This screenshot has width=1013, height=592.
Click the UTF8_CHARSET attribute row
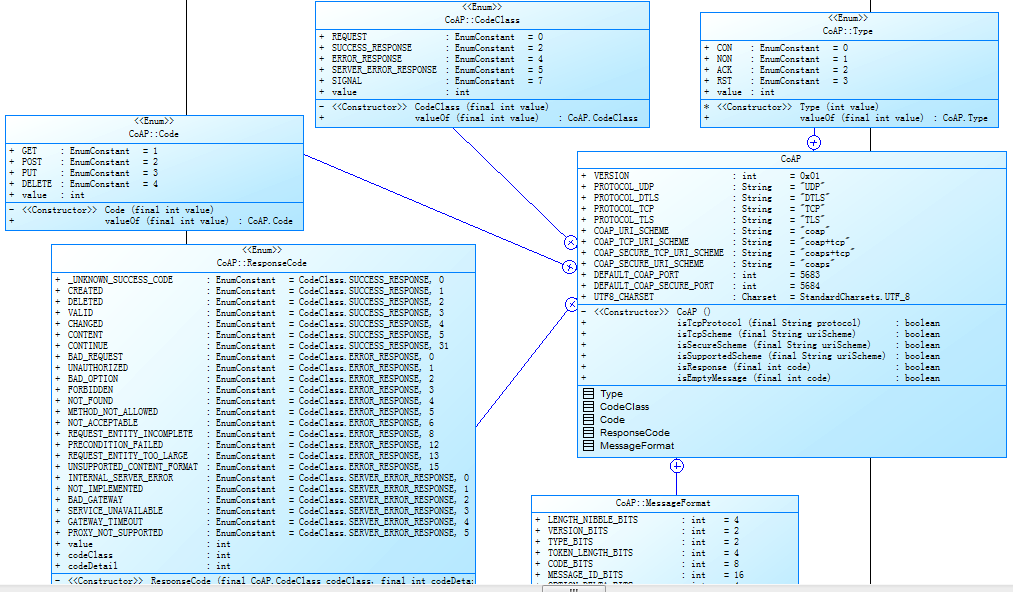click(746, 297)
